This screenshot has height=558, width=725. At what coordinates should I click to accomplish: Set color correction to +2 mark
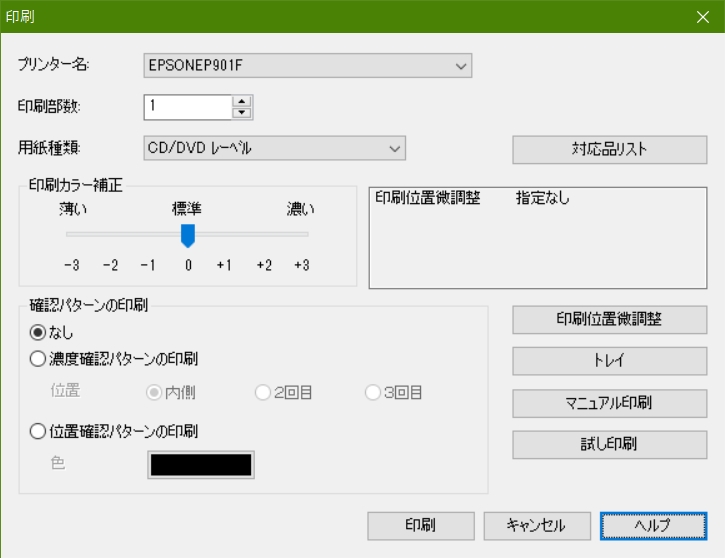pos(264,265)
